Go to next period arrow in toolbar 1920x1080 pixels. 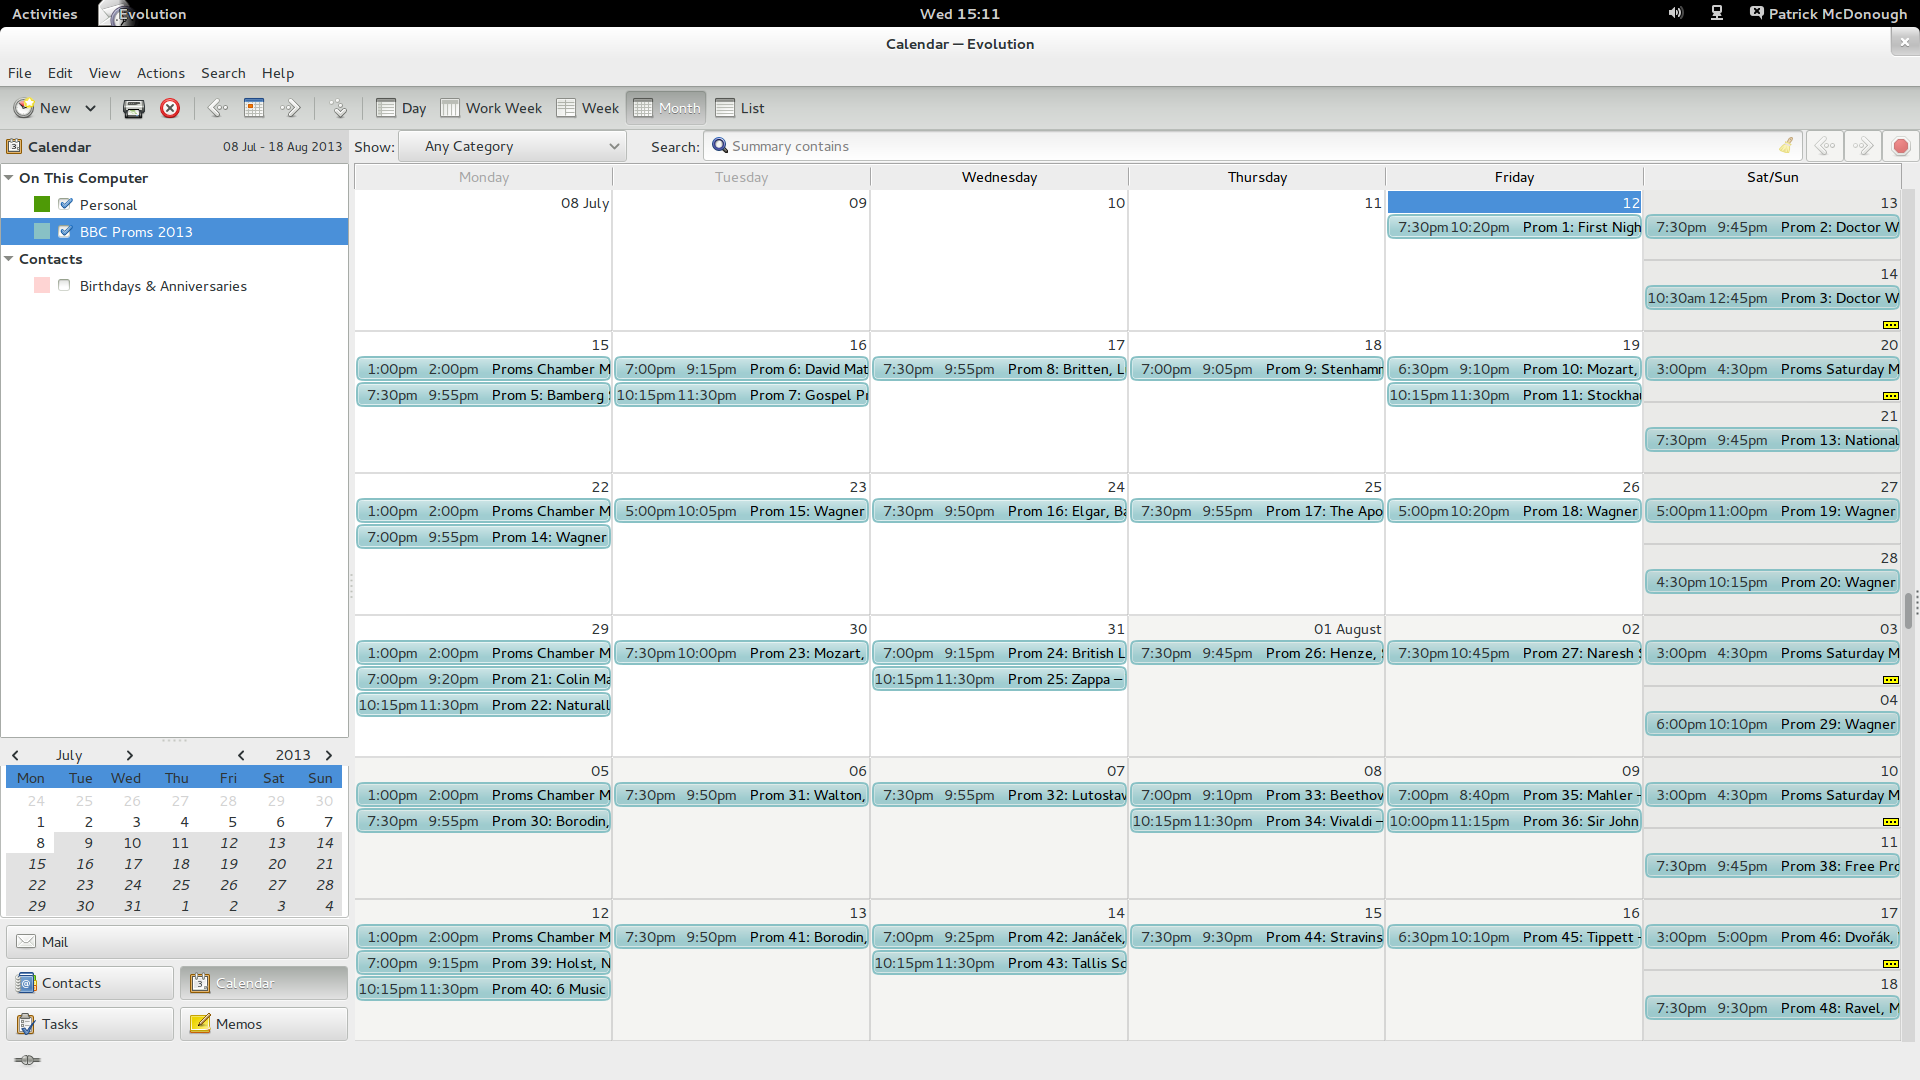pyautogui.click(x=290, y=108)
